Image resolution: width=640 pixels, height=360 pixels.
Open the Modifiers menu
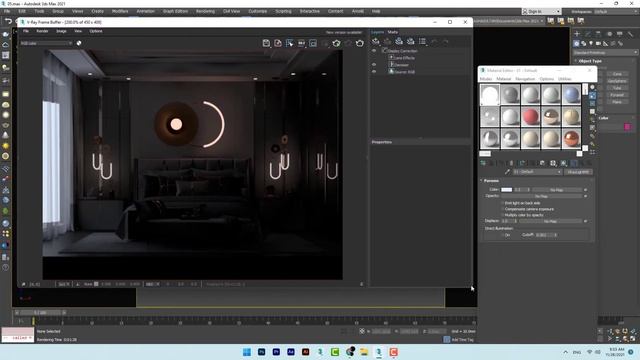120,11
